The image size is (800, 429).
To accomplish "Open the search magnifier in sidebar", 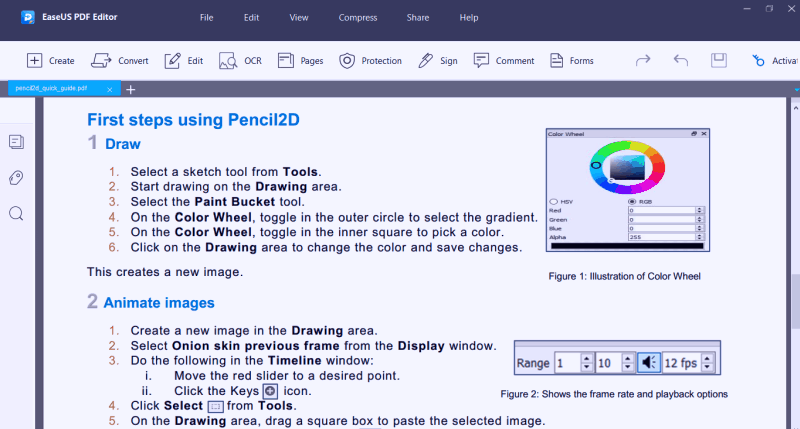I will tap(16, 213).
